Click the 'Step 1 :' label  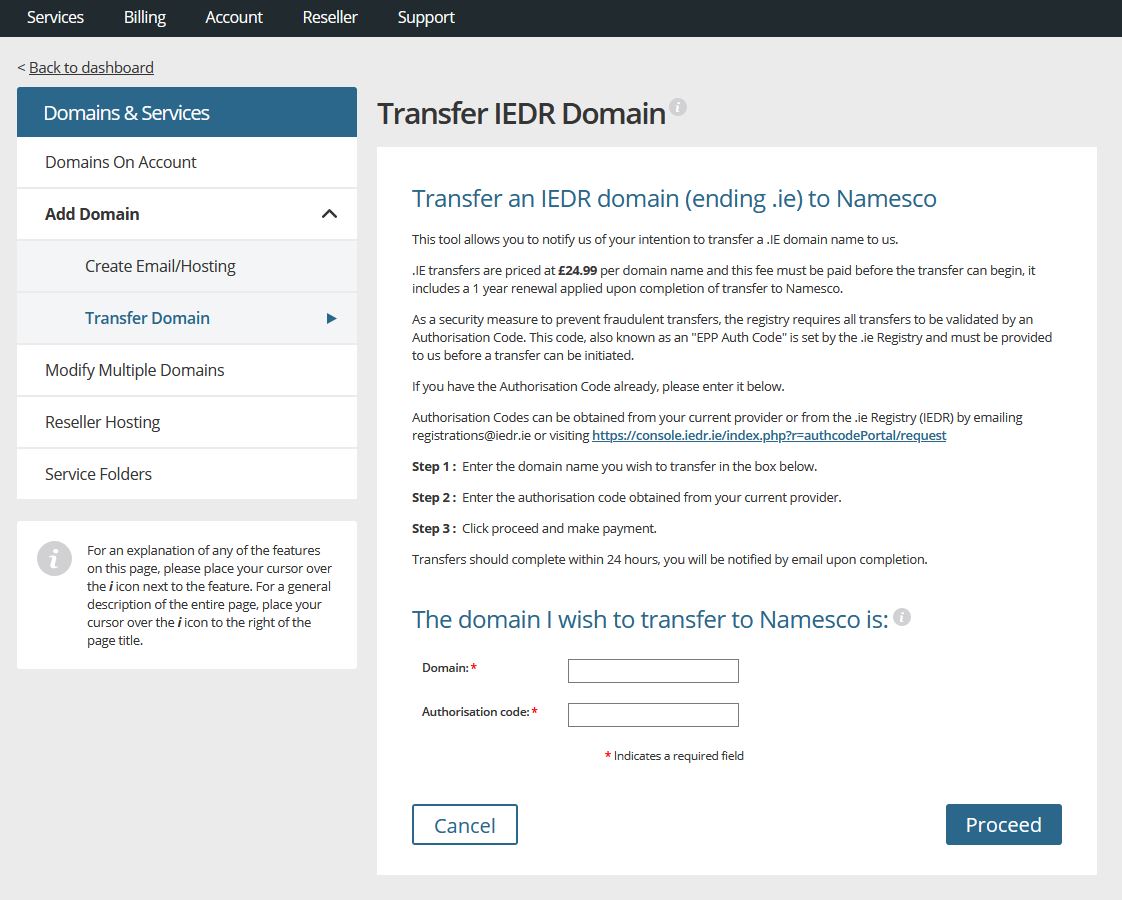click(x=434, y=466)
